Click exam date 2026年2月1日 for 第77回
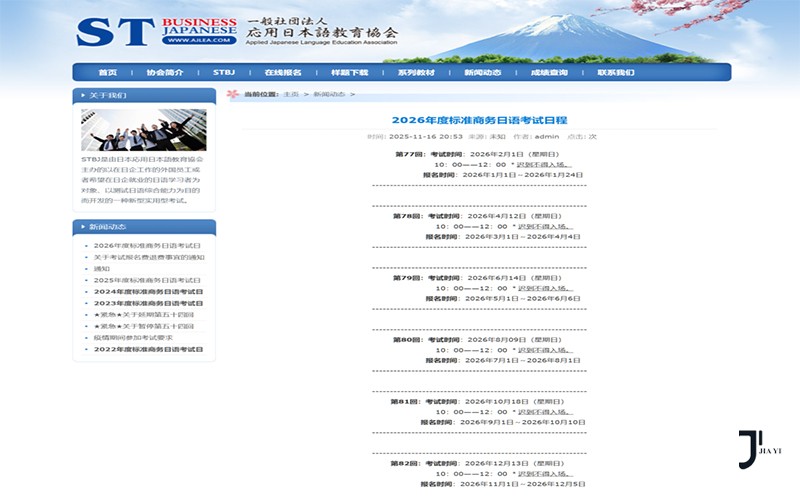 pos(496,154)
